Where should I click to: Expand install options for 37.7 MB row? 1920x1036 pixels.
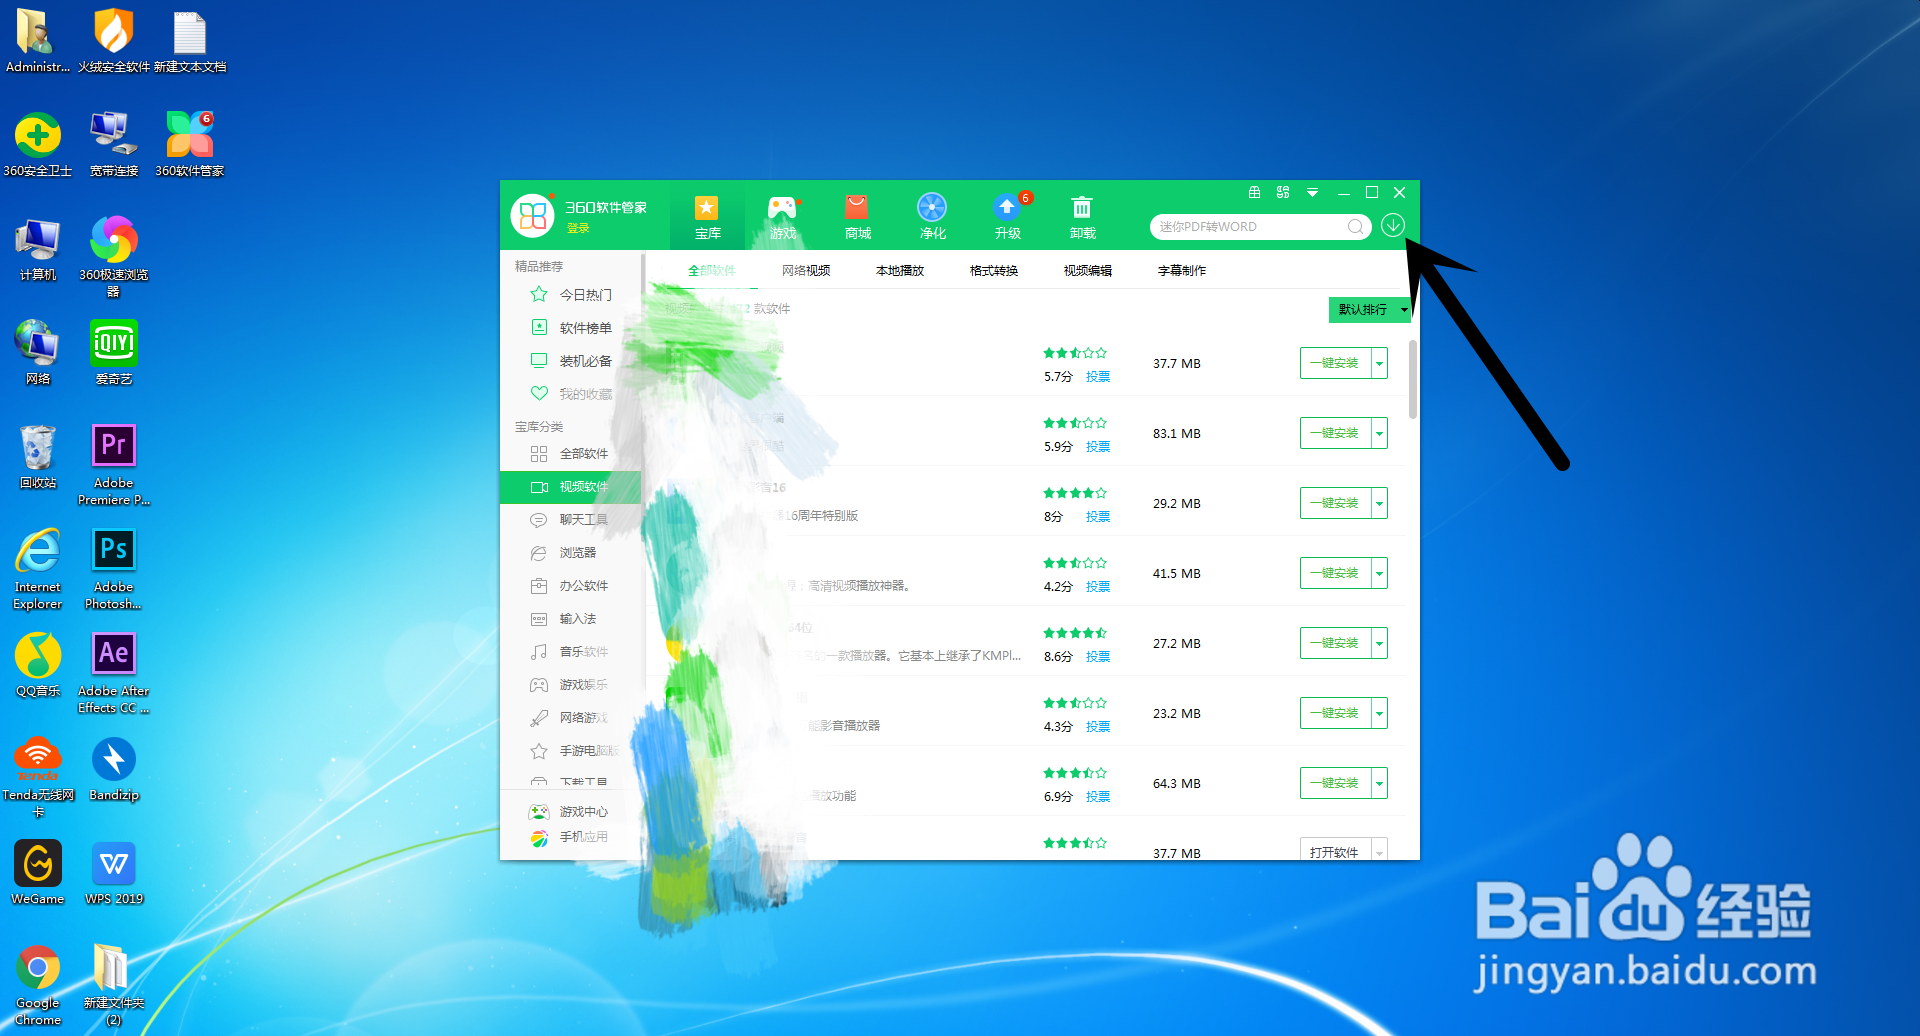click(x=1380, y=363)
